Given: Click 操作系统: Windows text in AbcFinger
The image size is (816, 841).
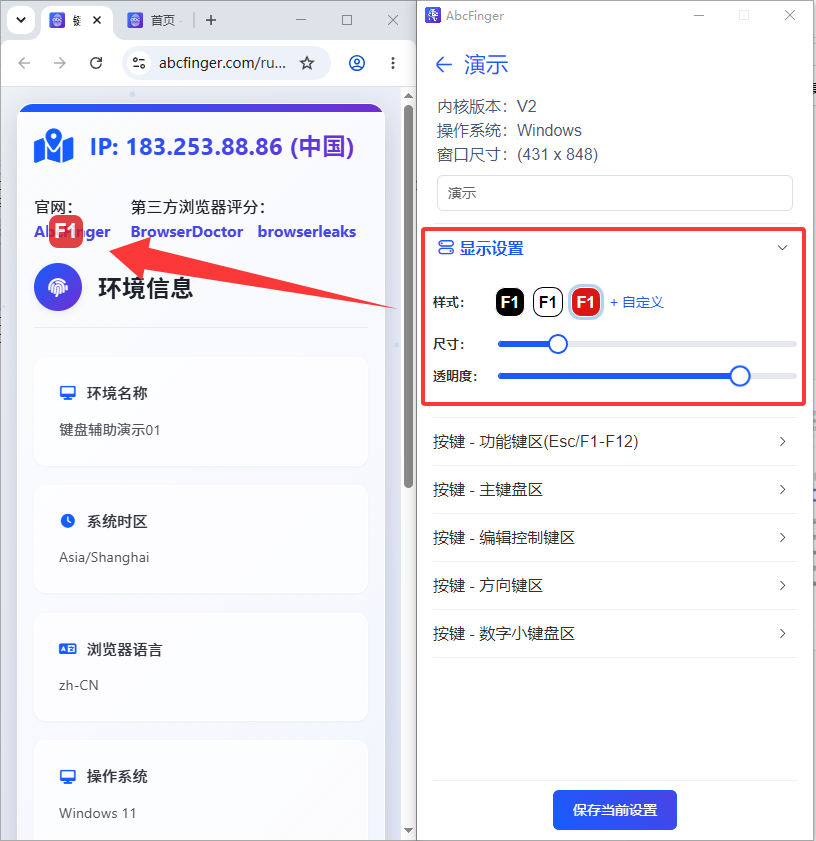Looking at the screenshot, I should point(509,130).
